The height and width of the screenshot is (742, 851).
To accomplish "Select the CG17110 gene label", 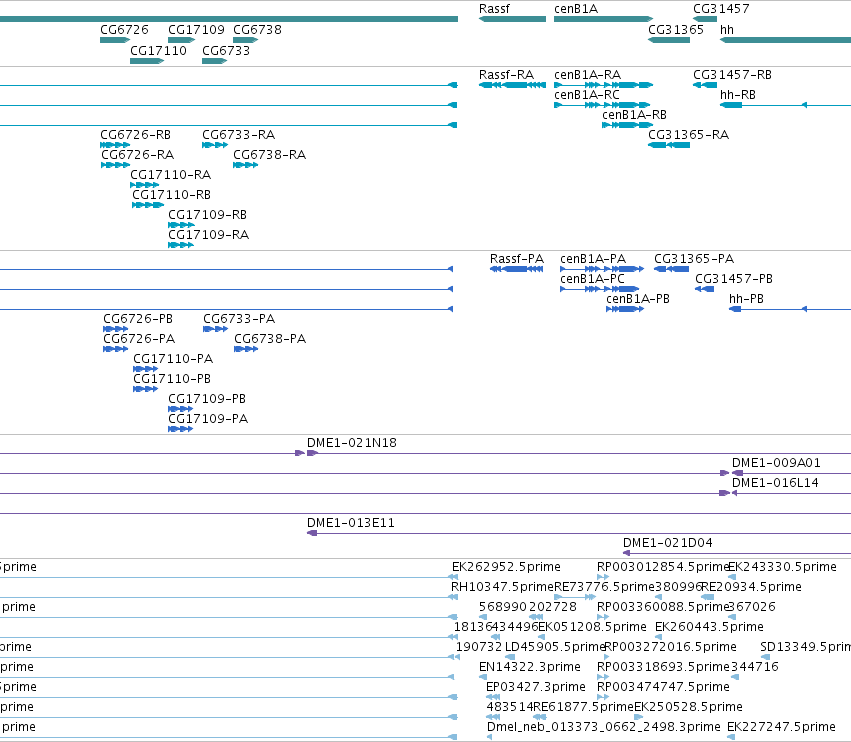I will [158, 50].
